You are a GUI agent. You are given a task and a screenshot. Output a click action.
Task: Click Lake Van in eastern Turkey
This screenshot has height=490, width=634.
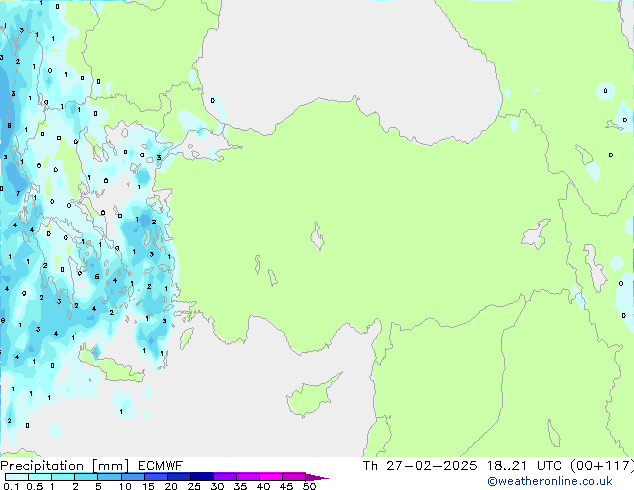click(x=536, y=235)
